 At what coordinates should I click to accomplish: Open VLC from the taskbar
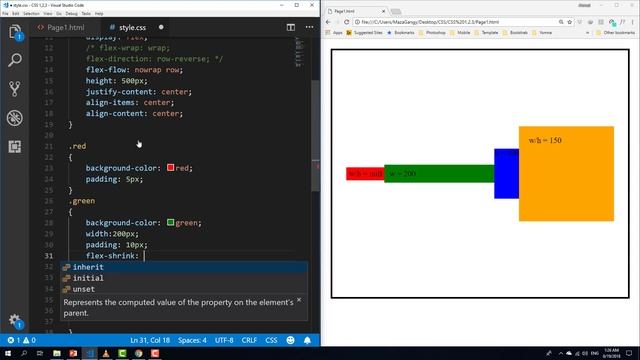[x=106, y=353]
